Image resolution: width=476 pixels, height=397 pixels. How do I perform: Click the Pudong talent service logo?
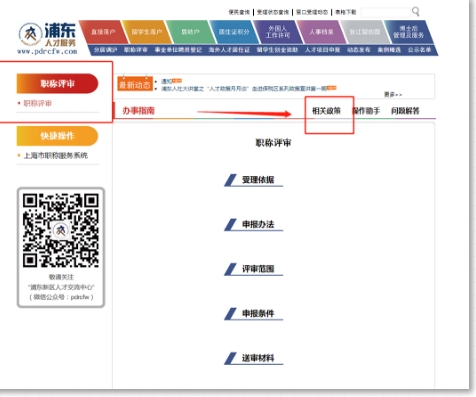point(47,35)
